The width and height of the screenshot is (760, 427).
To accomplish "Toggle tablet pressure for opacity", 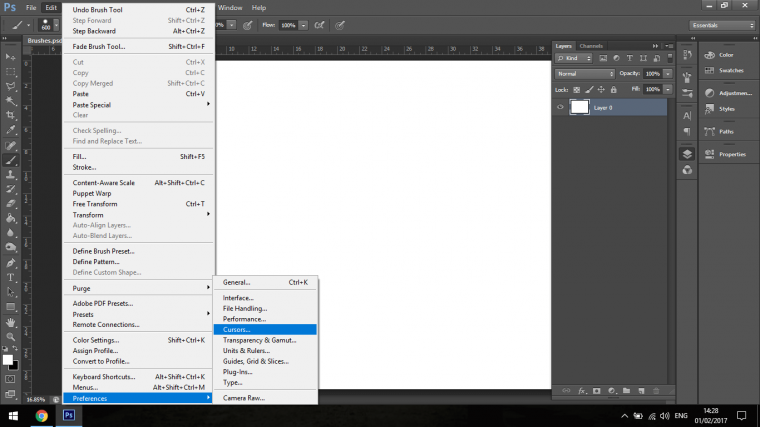I will click(x=248, y=25).
